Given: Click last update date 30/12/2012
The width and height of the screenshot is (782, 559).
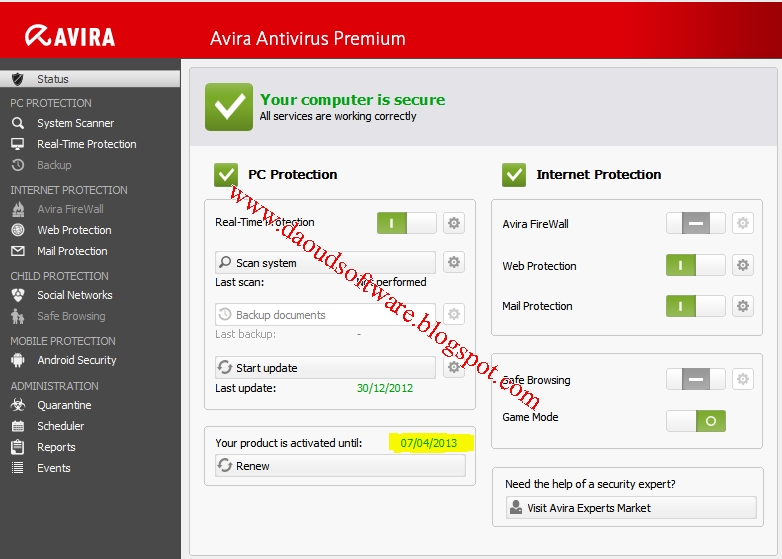Looking at the screenshot, I should click(x=385, y=388).
